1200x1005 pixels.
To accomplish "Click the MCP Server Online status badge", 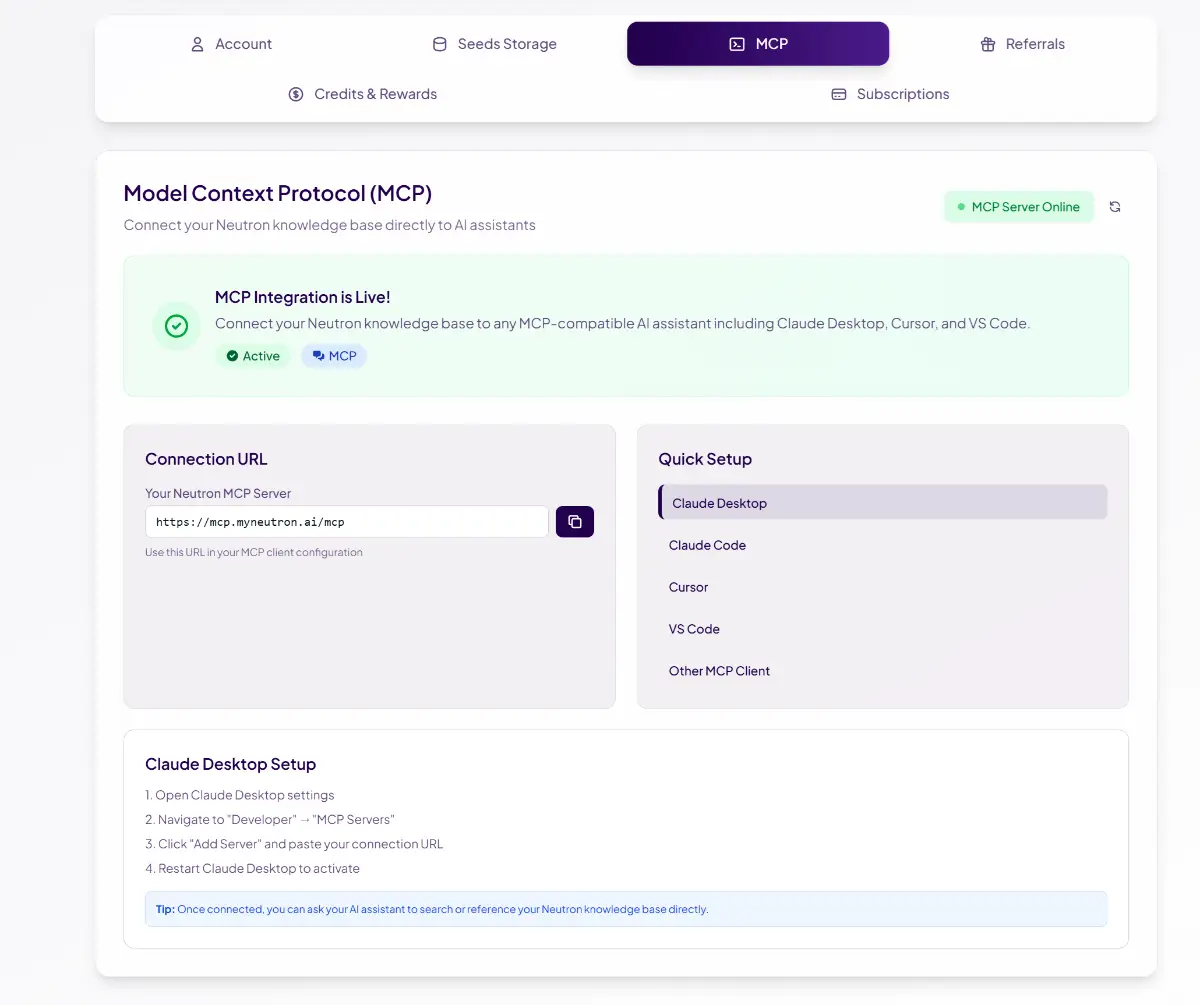I will 1018,207.
